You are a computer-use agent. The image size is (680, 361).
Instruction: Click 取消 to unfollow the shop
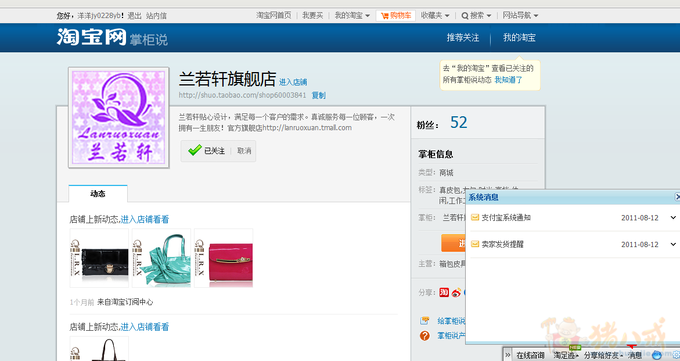(x=244, y=151)
